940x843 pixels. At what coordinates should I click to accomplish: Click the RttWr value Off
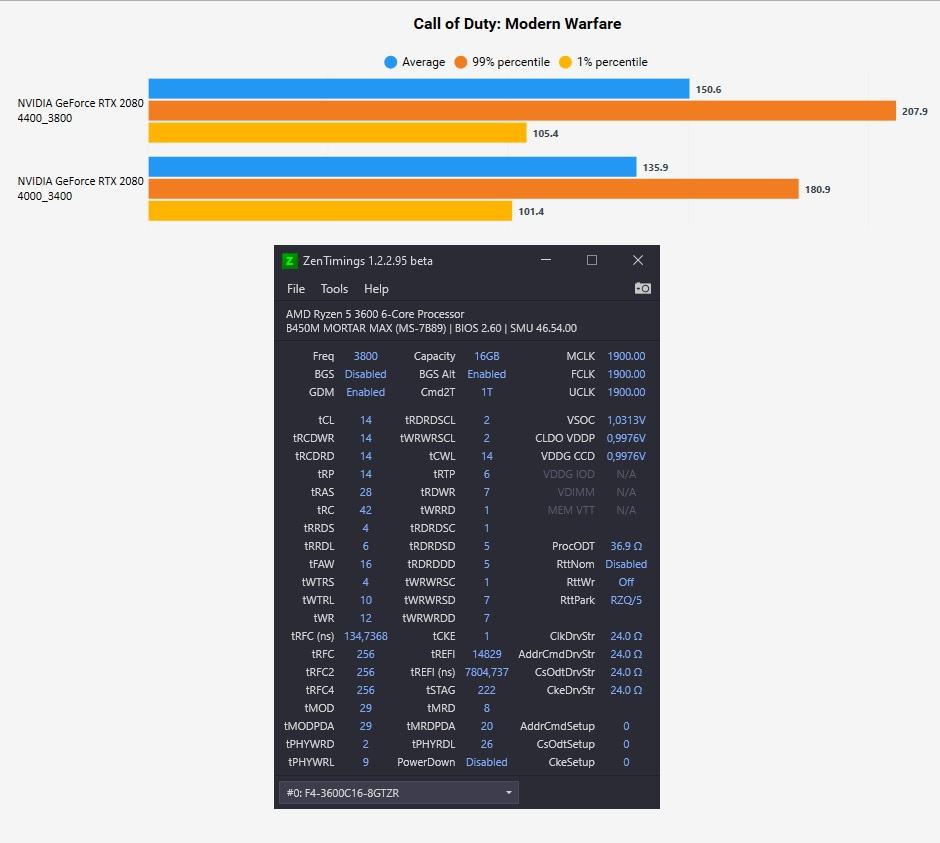pos(626,582)
